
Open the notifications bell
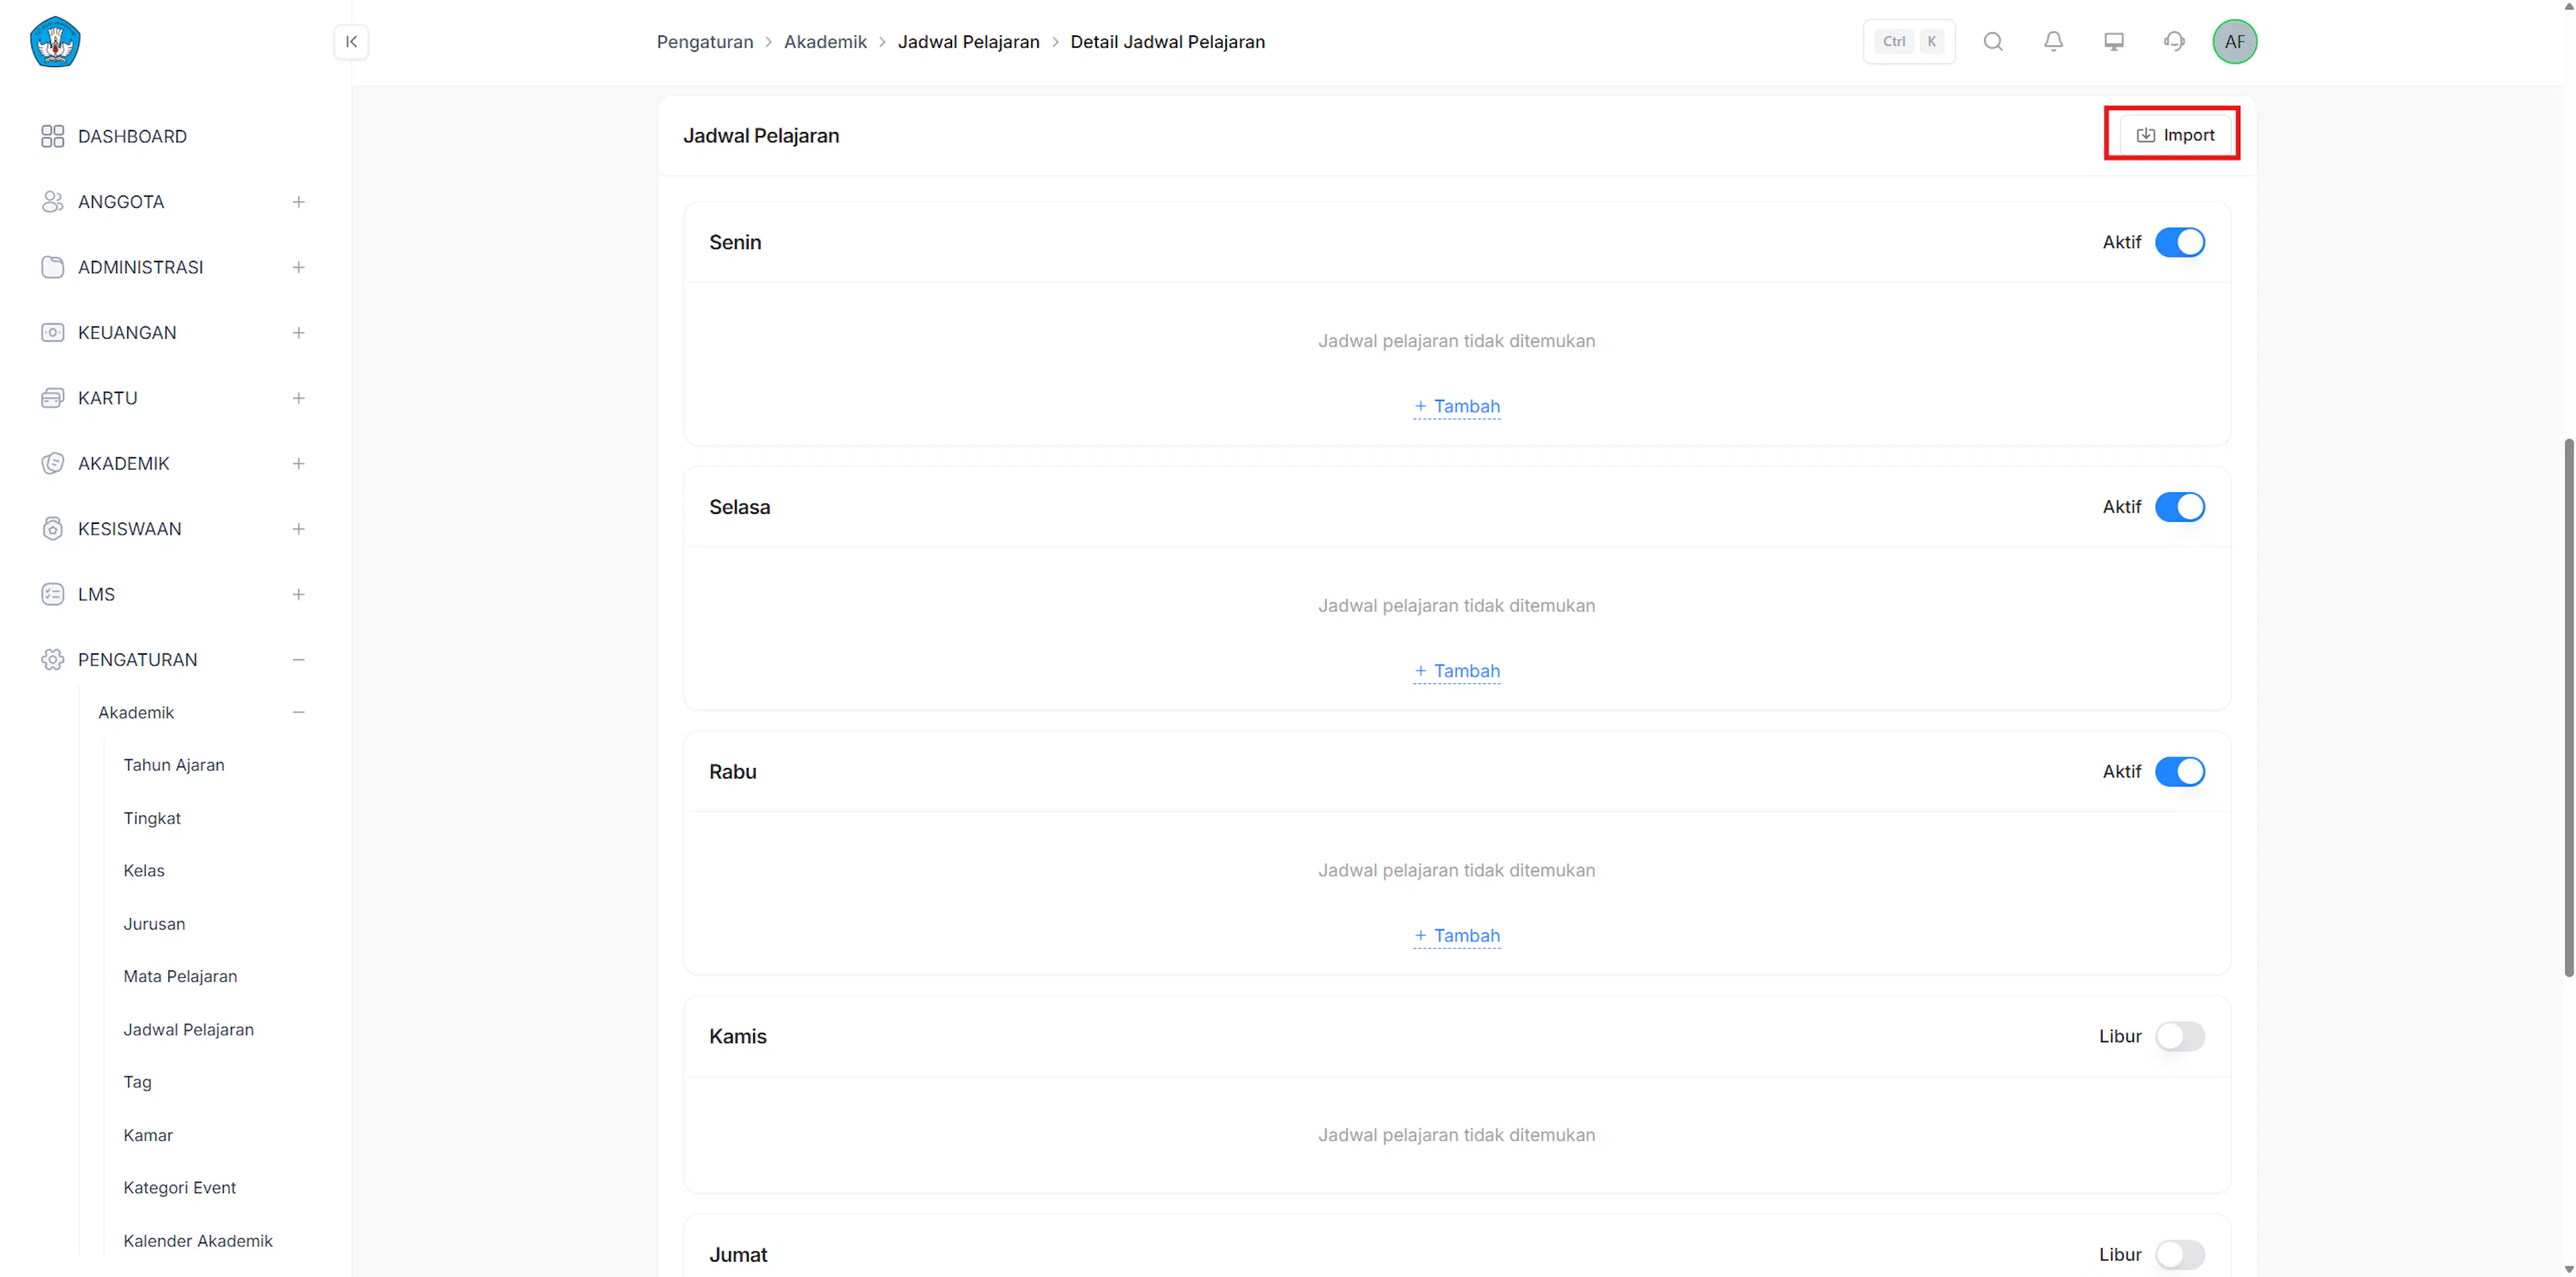tap(2053, 42)
